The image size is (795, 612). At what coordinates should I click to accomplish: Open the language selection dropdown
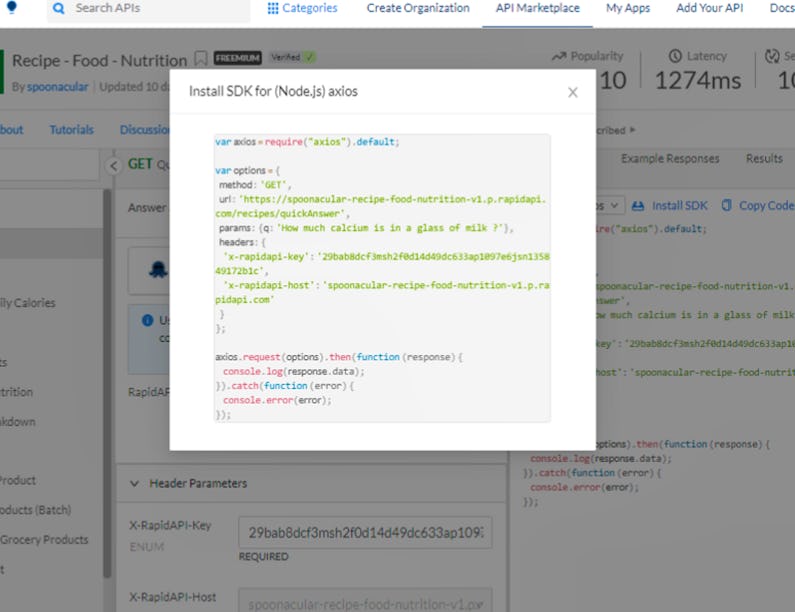pyautogui.click(x=608, y=205)
